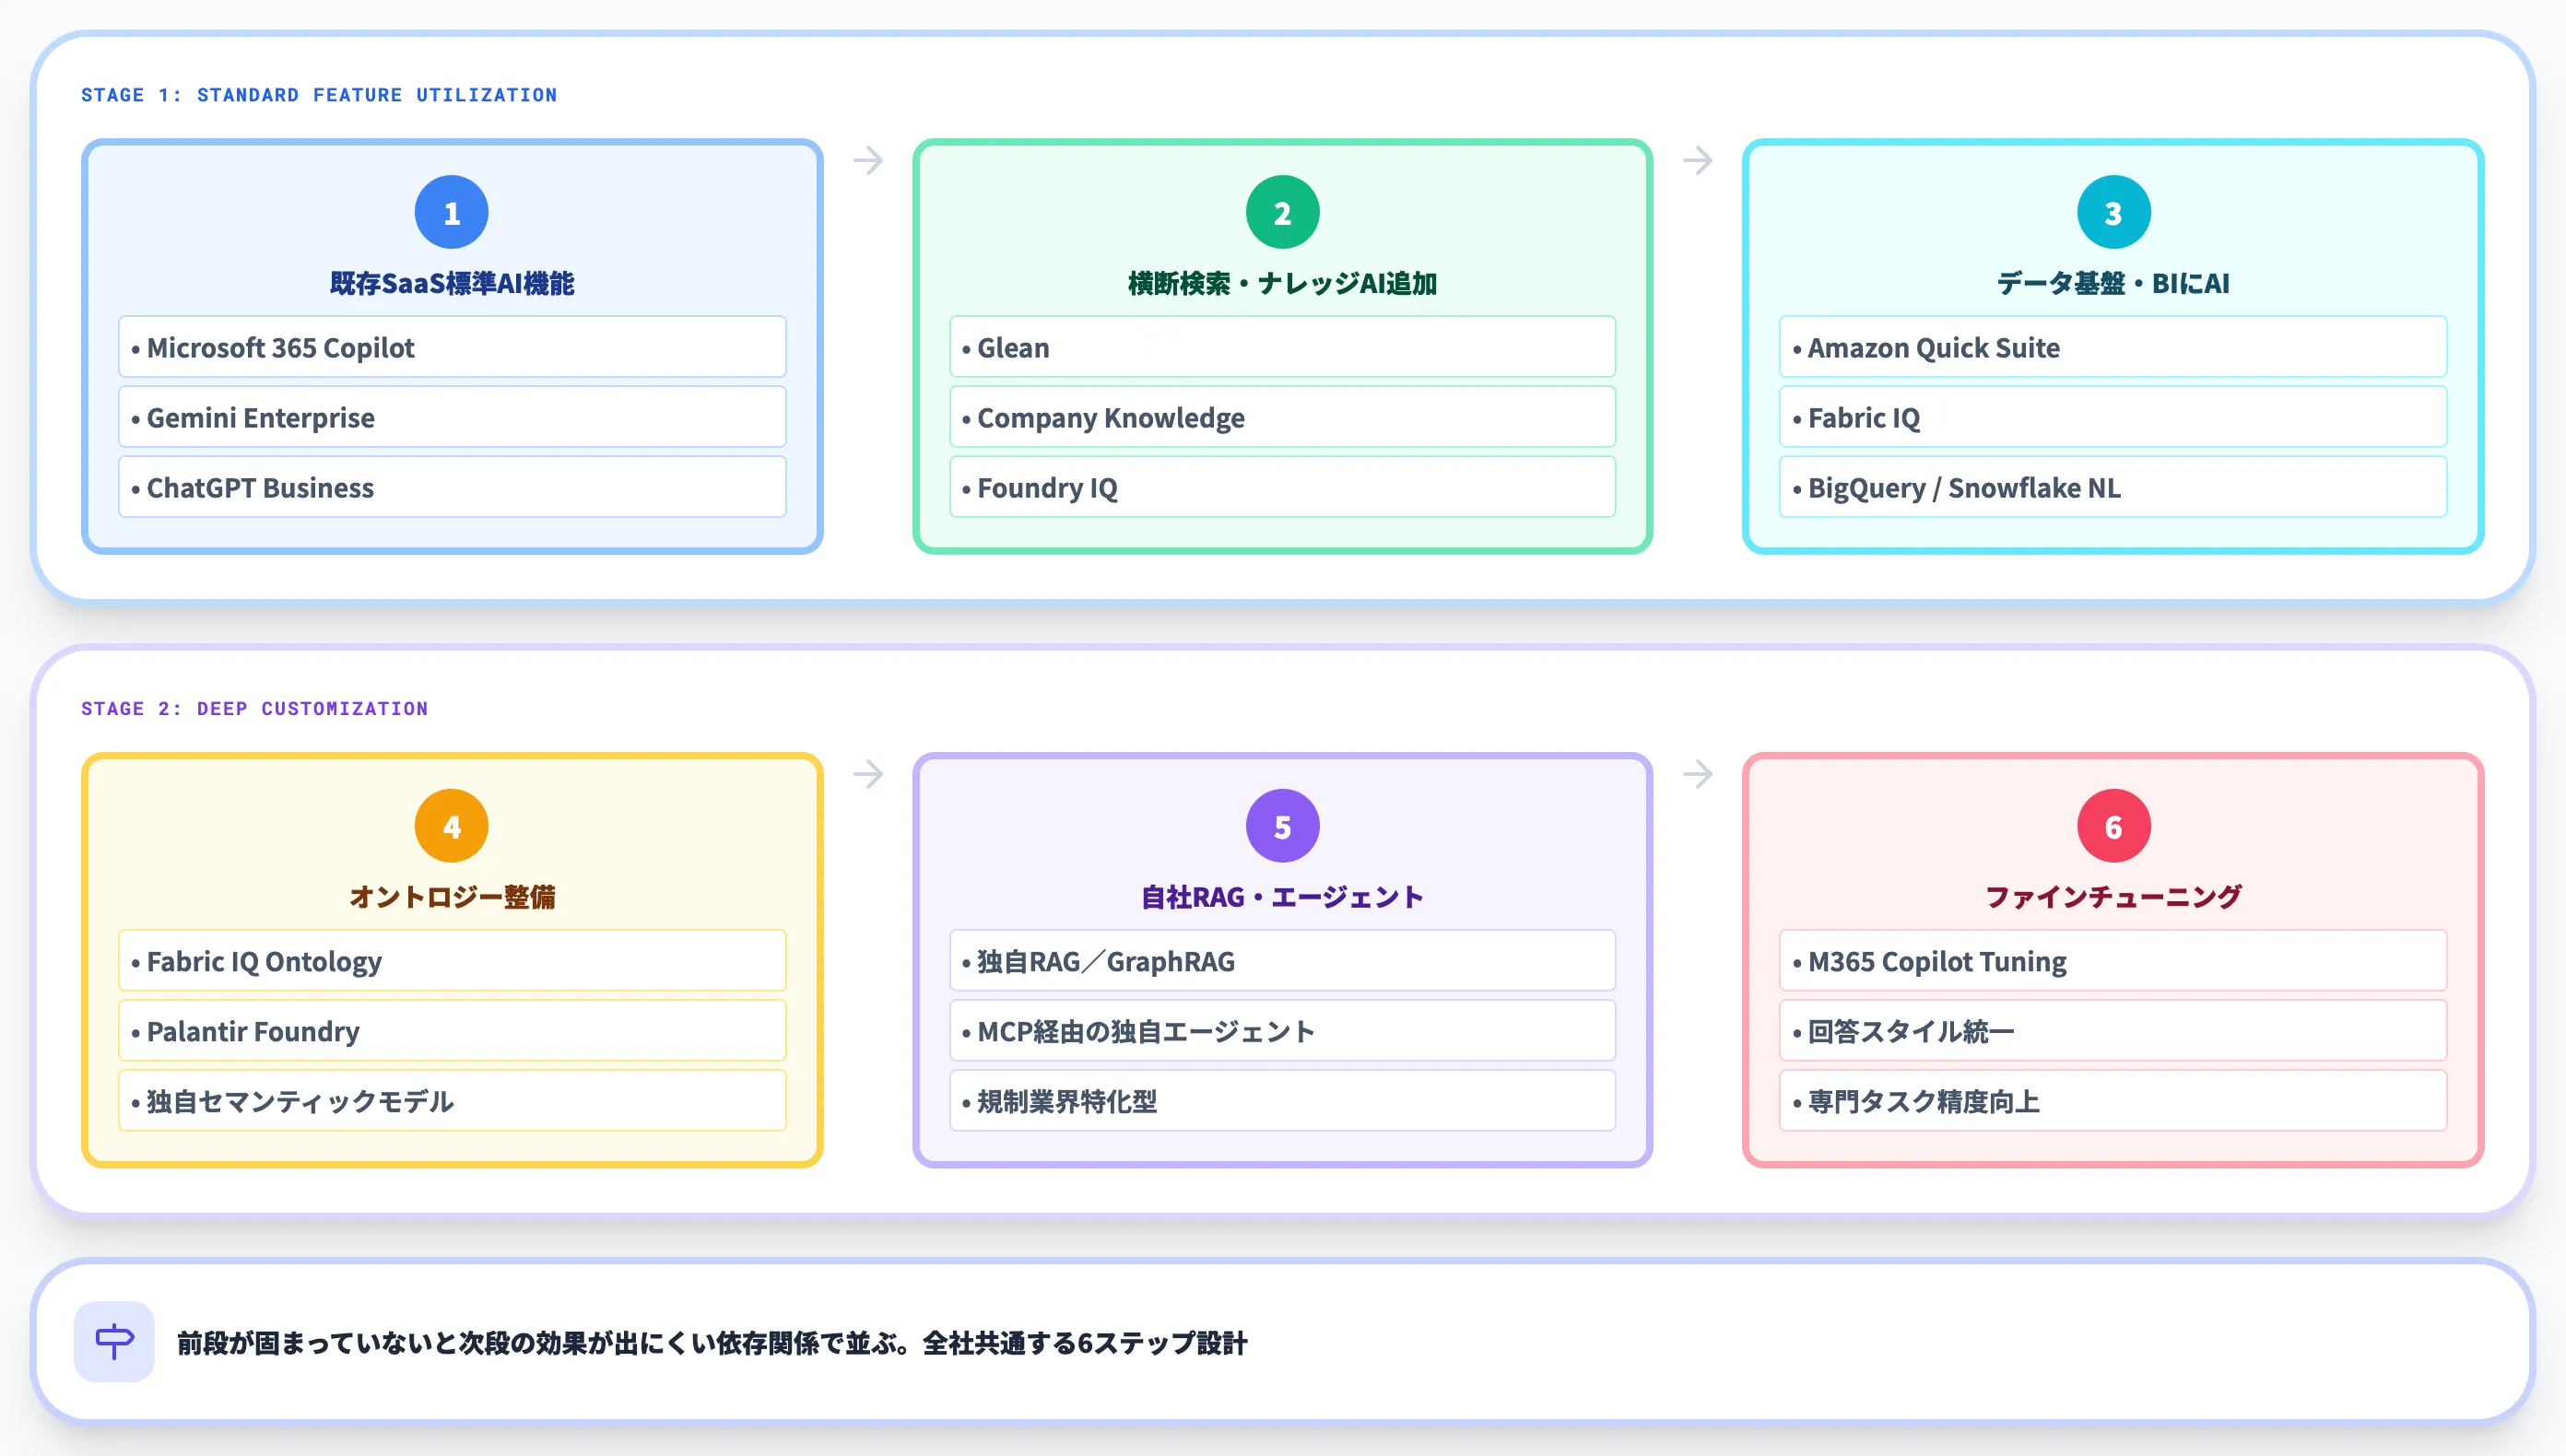Click the signpost icon in the footer note

point(114,1341)
